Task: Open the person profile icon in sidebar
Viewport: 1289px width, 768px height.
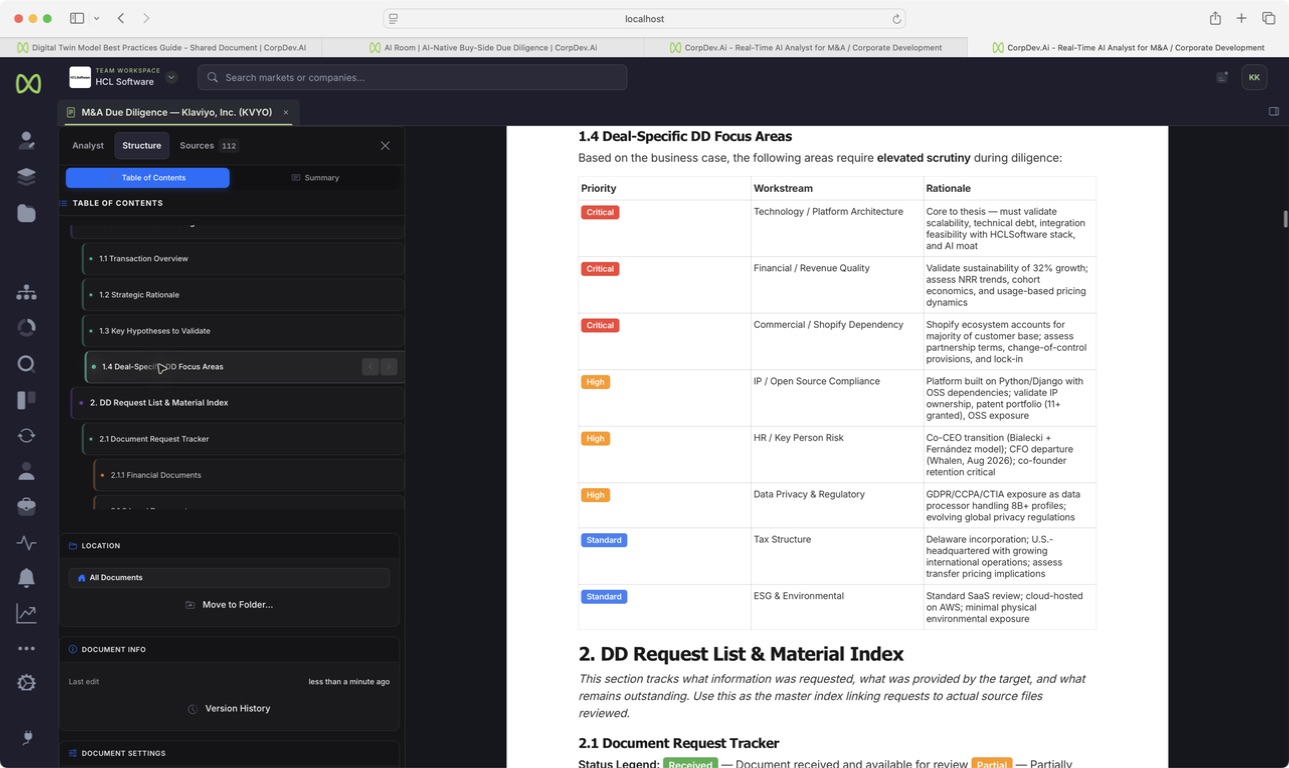Action: [27, 471]
